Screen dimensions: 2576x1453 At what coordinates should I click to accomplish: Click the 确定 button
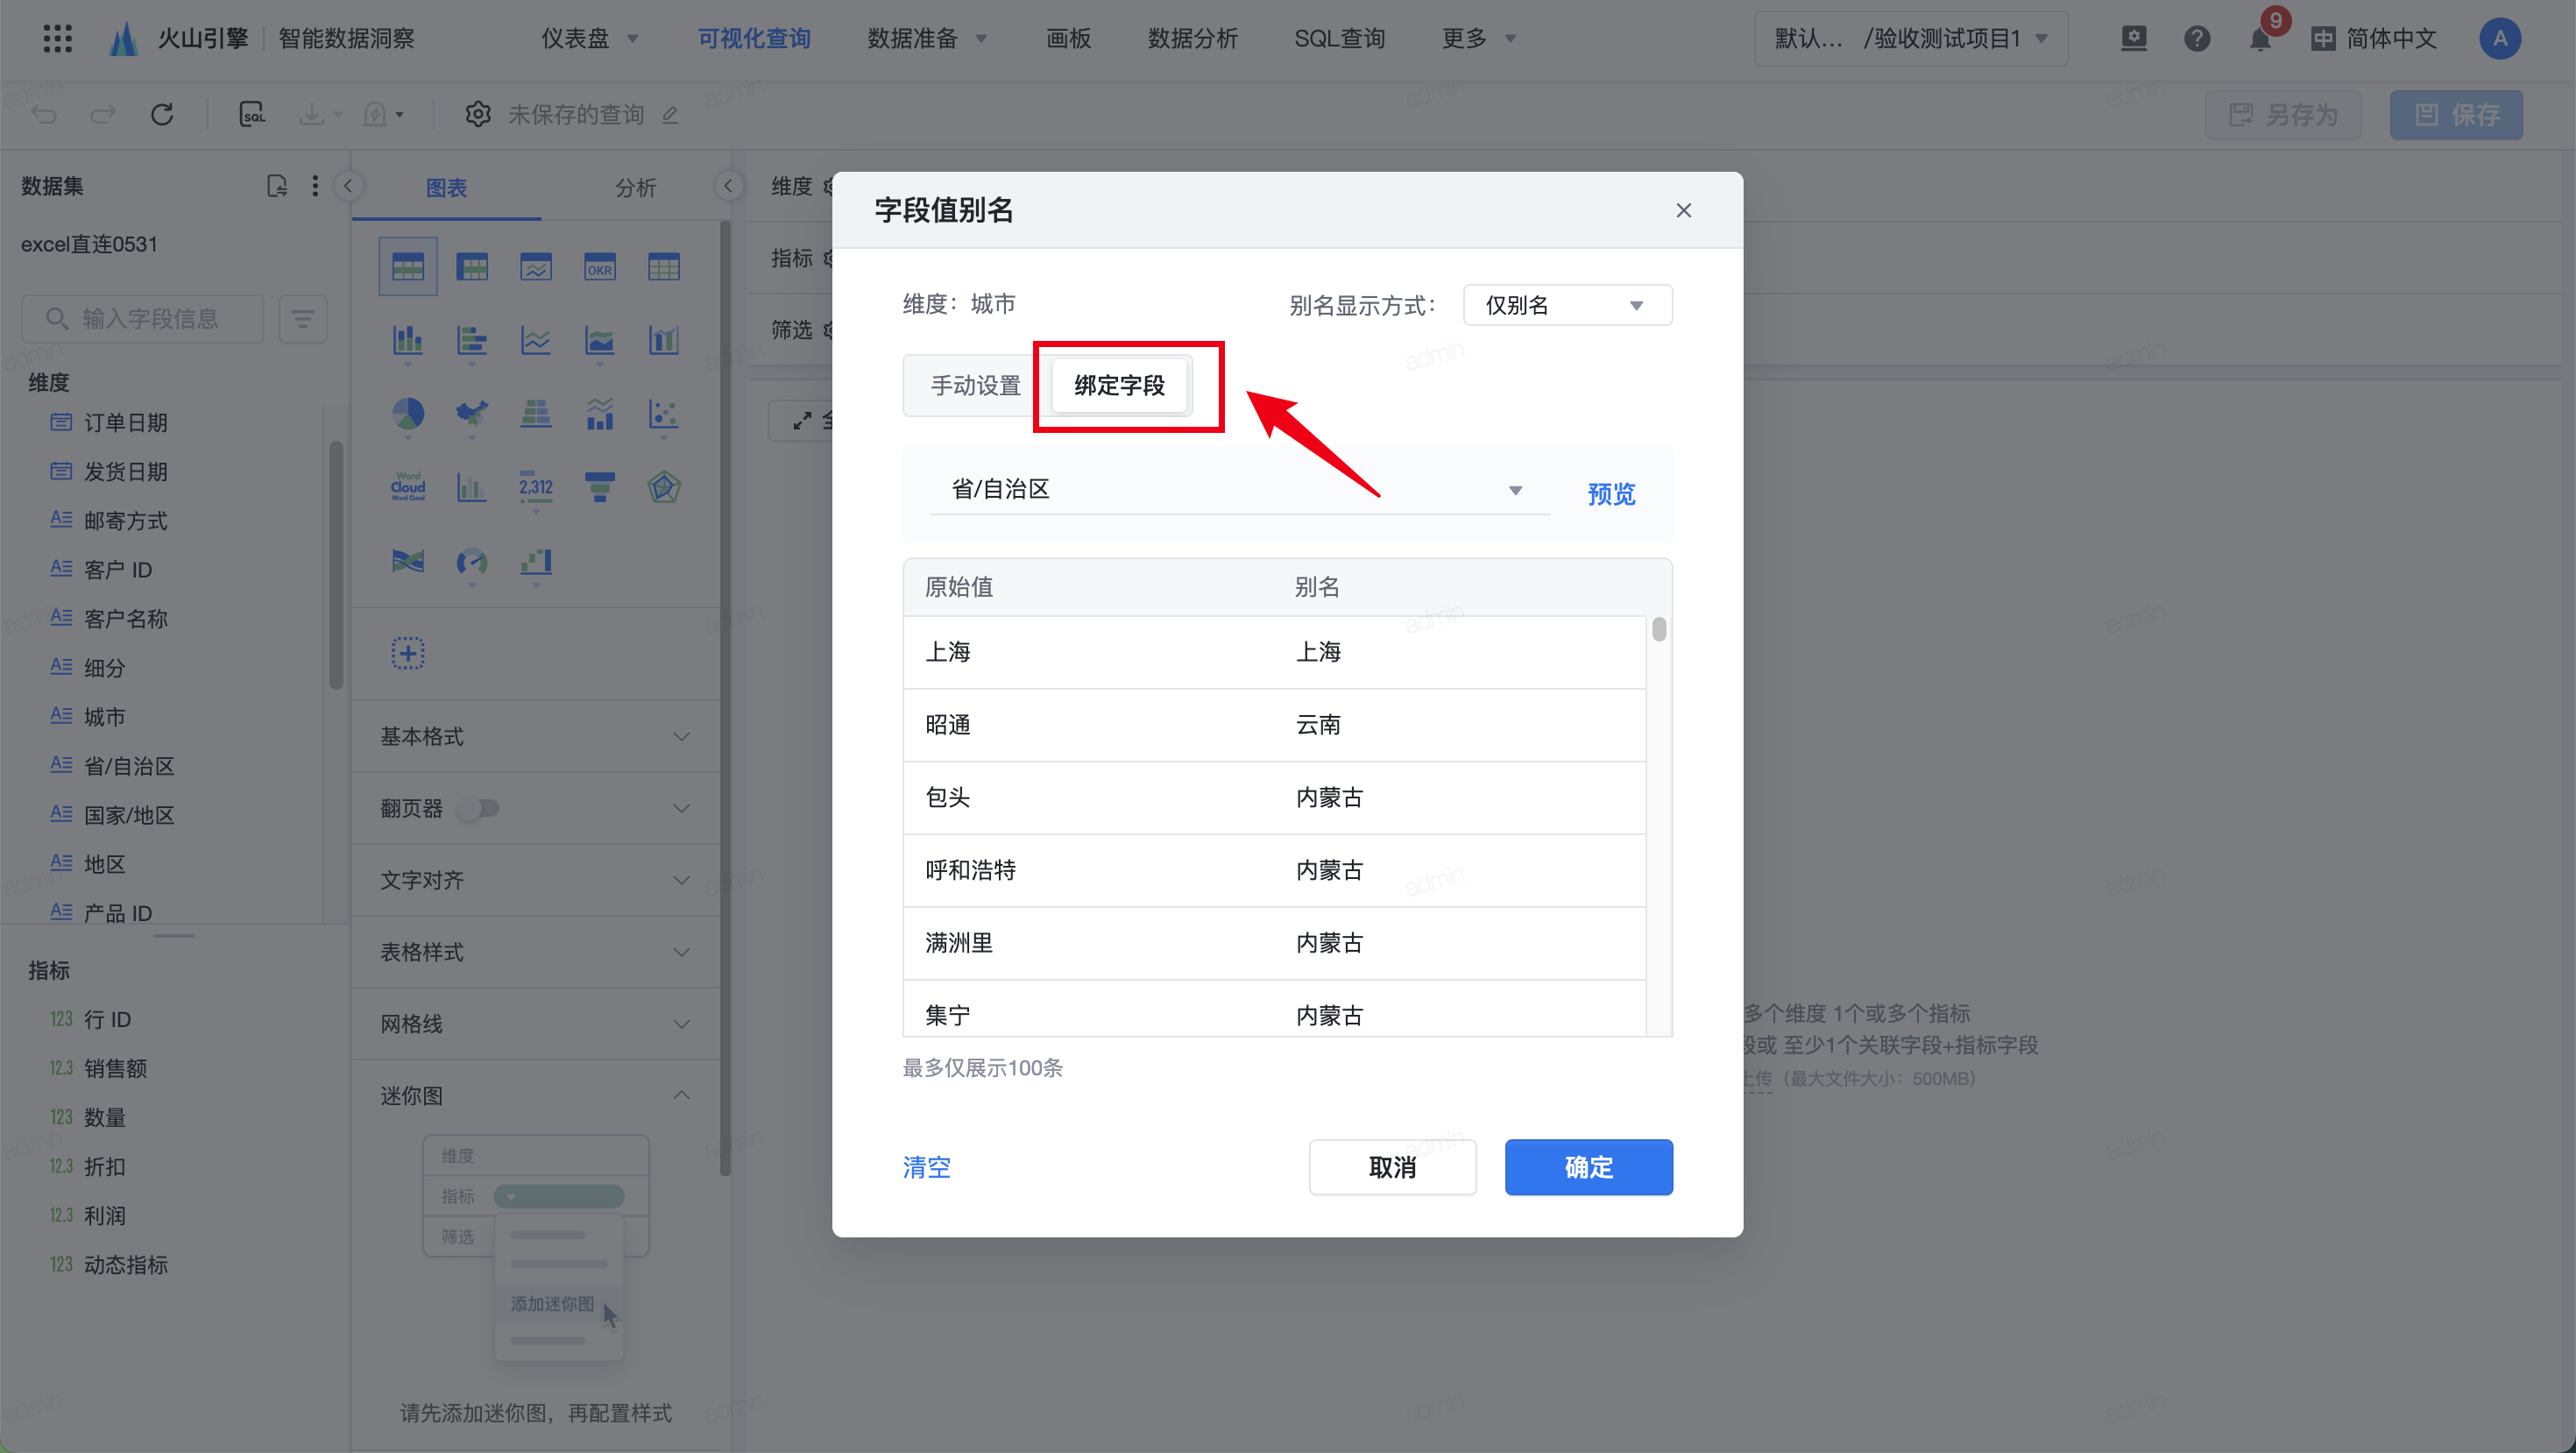click(x=1588, y=1167)
